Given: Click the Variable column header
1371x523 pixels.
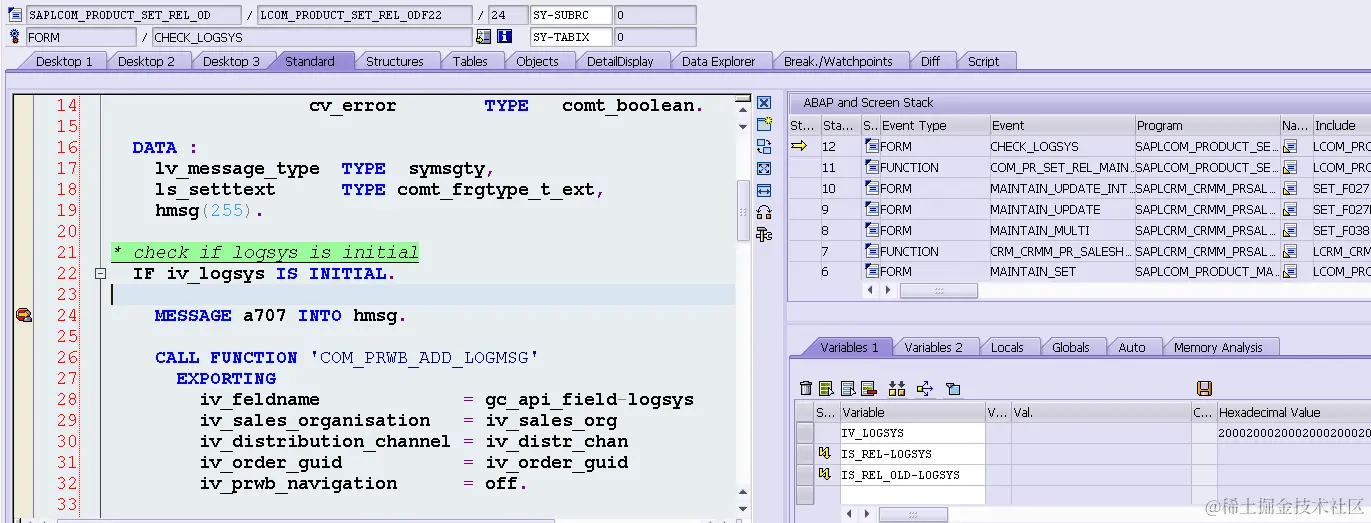Looking at the screenshot, I should [x=912, y=412].
